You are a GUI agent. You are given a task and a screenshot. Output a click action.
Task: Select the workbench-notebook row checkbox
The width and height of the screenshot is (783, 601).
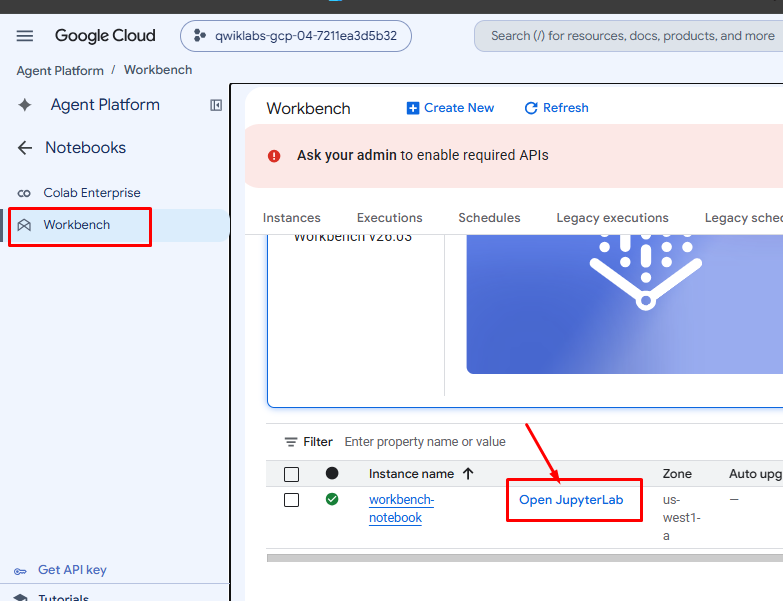click(292, 500)
